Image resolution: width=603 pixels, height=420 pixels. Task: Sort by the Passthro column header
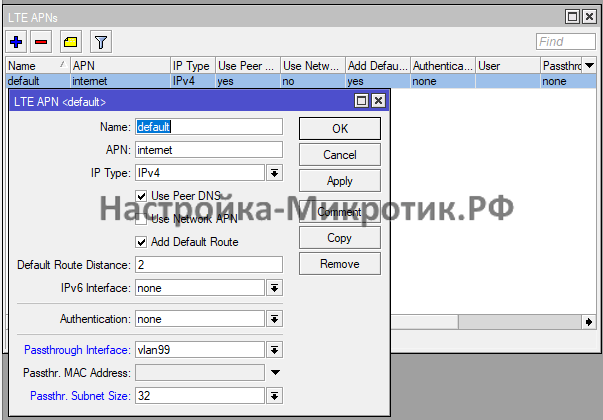562,65
